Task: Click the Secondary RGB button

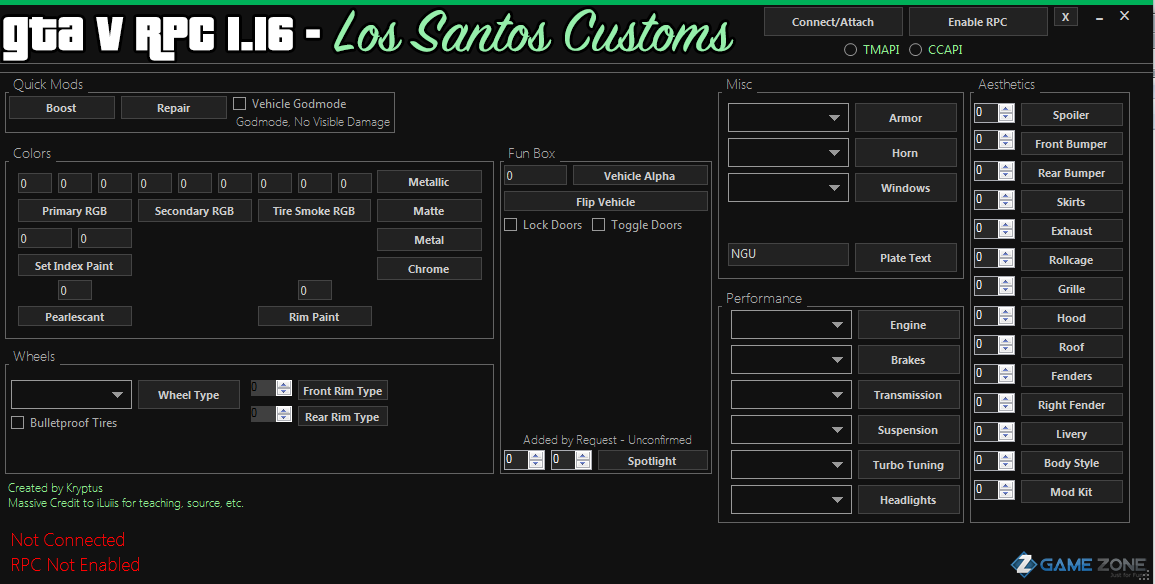Action: point(194,211)
